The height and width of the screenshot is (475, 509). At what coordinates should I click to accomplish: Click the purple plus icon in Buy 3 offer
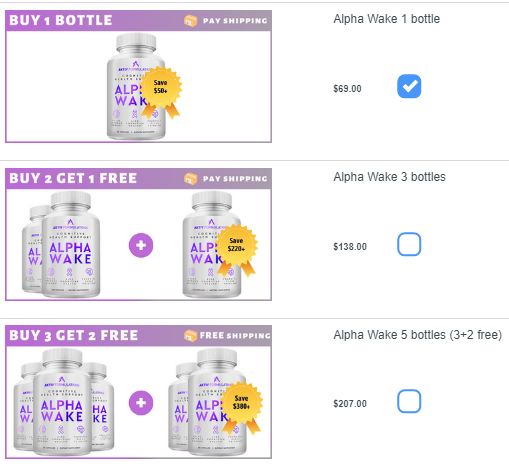tap(141, 403)
